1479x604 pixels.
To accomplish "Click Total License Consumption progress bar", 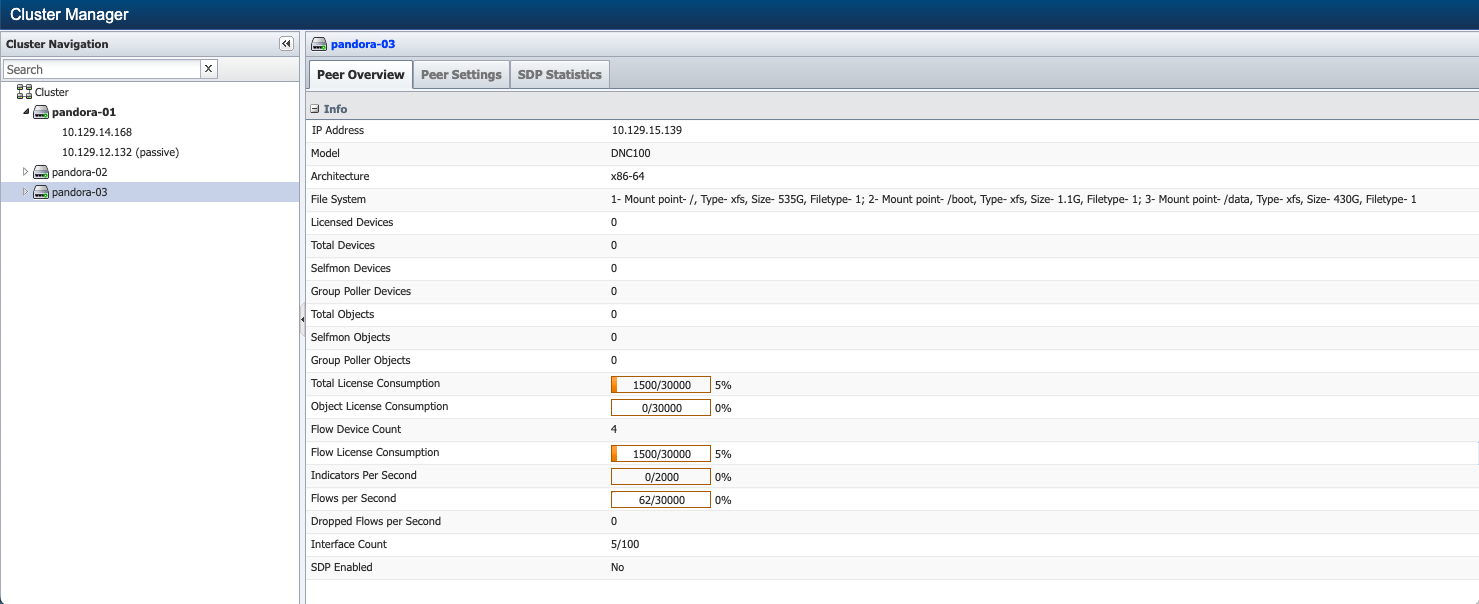I will [661, 384].
